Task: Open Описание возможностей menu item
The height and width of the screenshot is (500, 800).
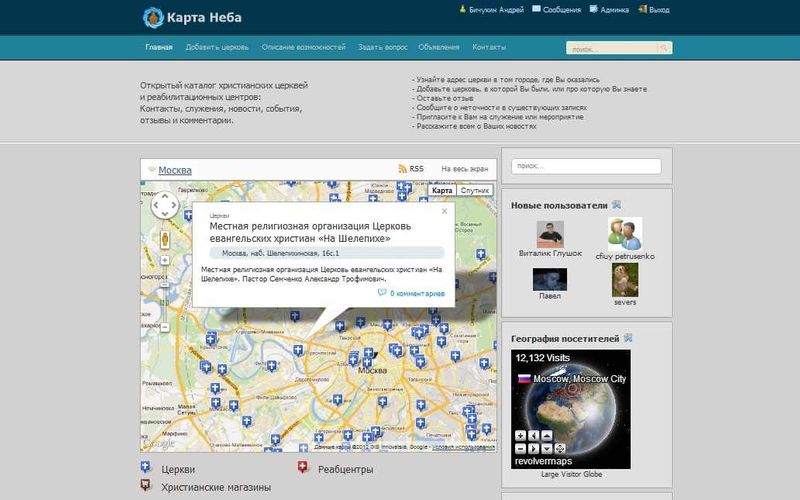Action: 303,47
